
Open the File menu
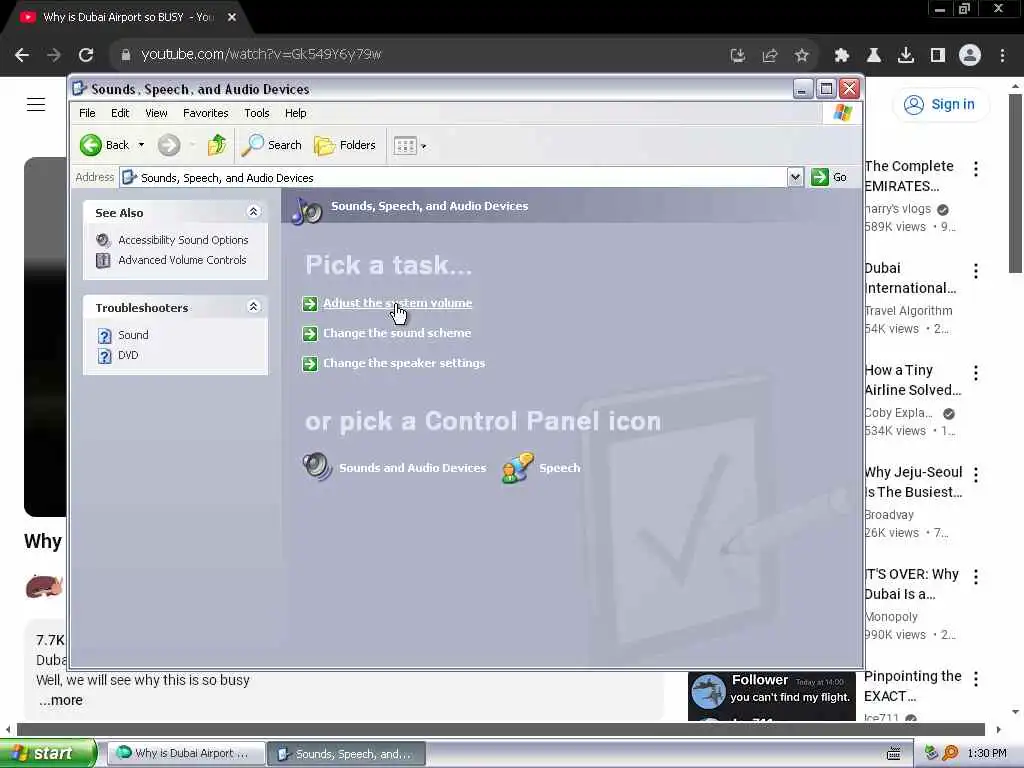pos(87,113)
